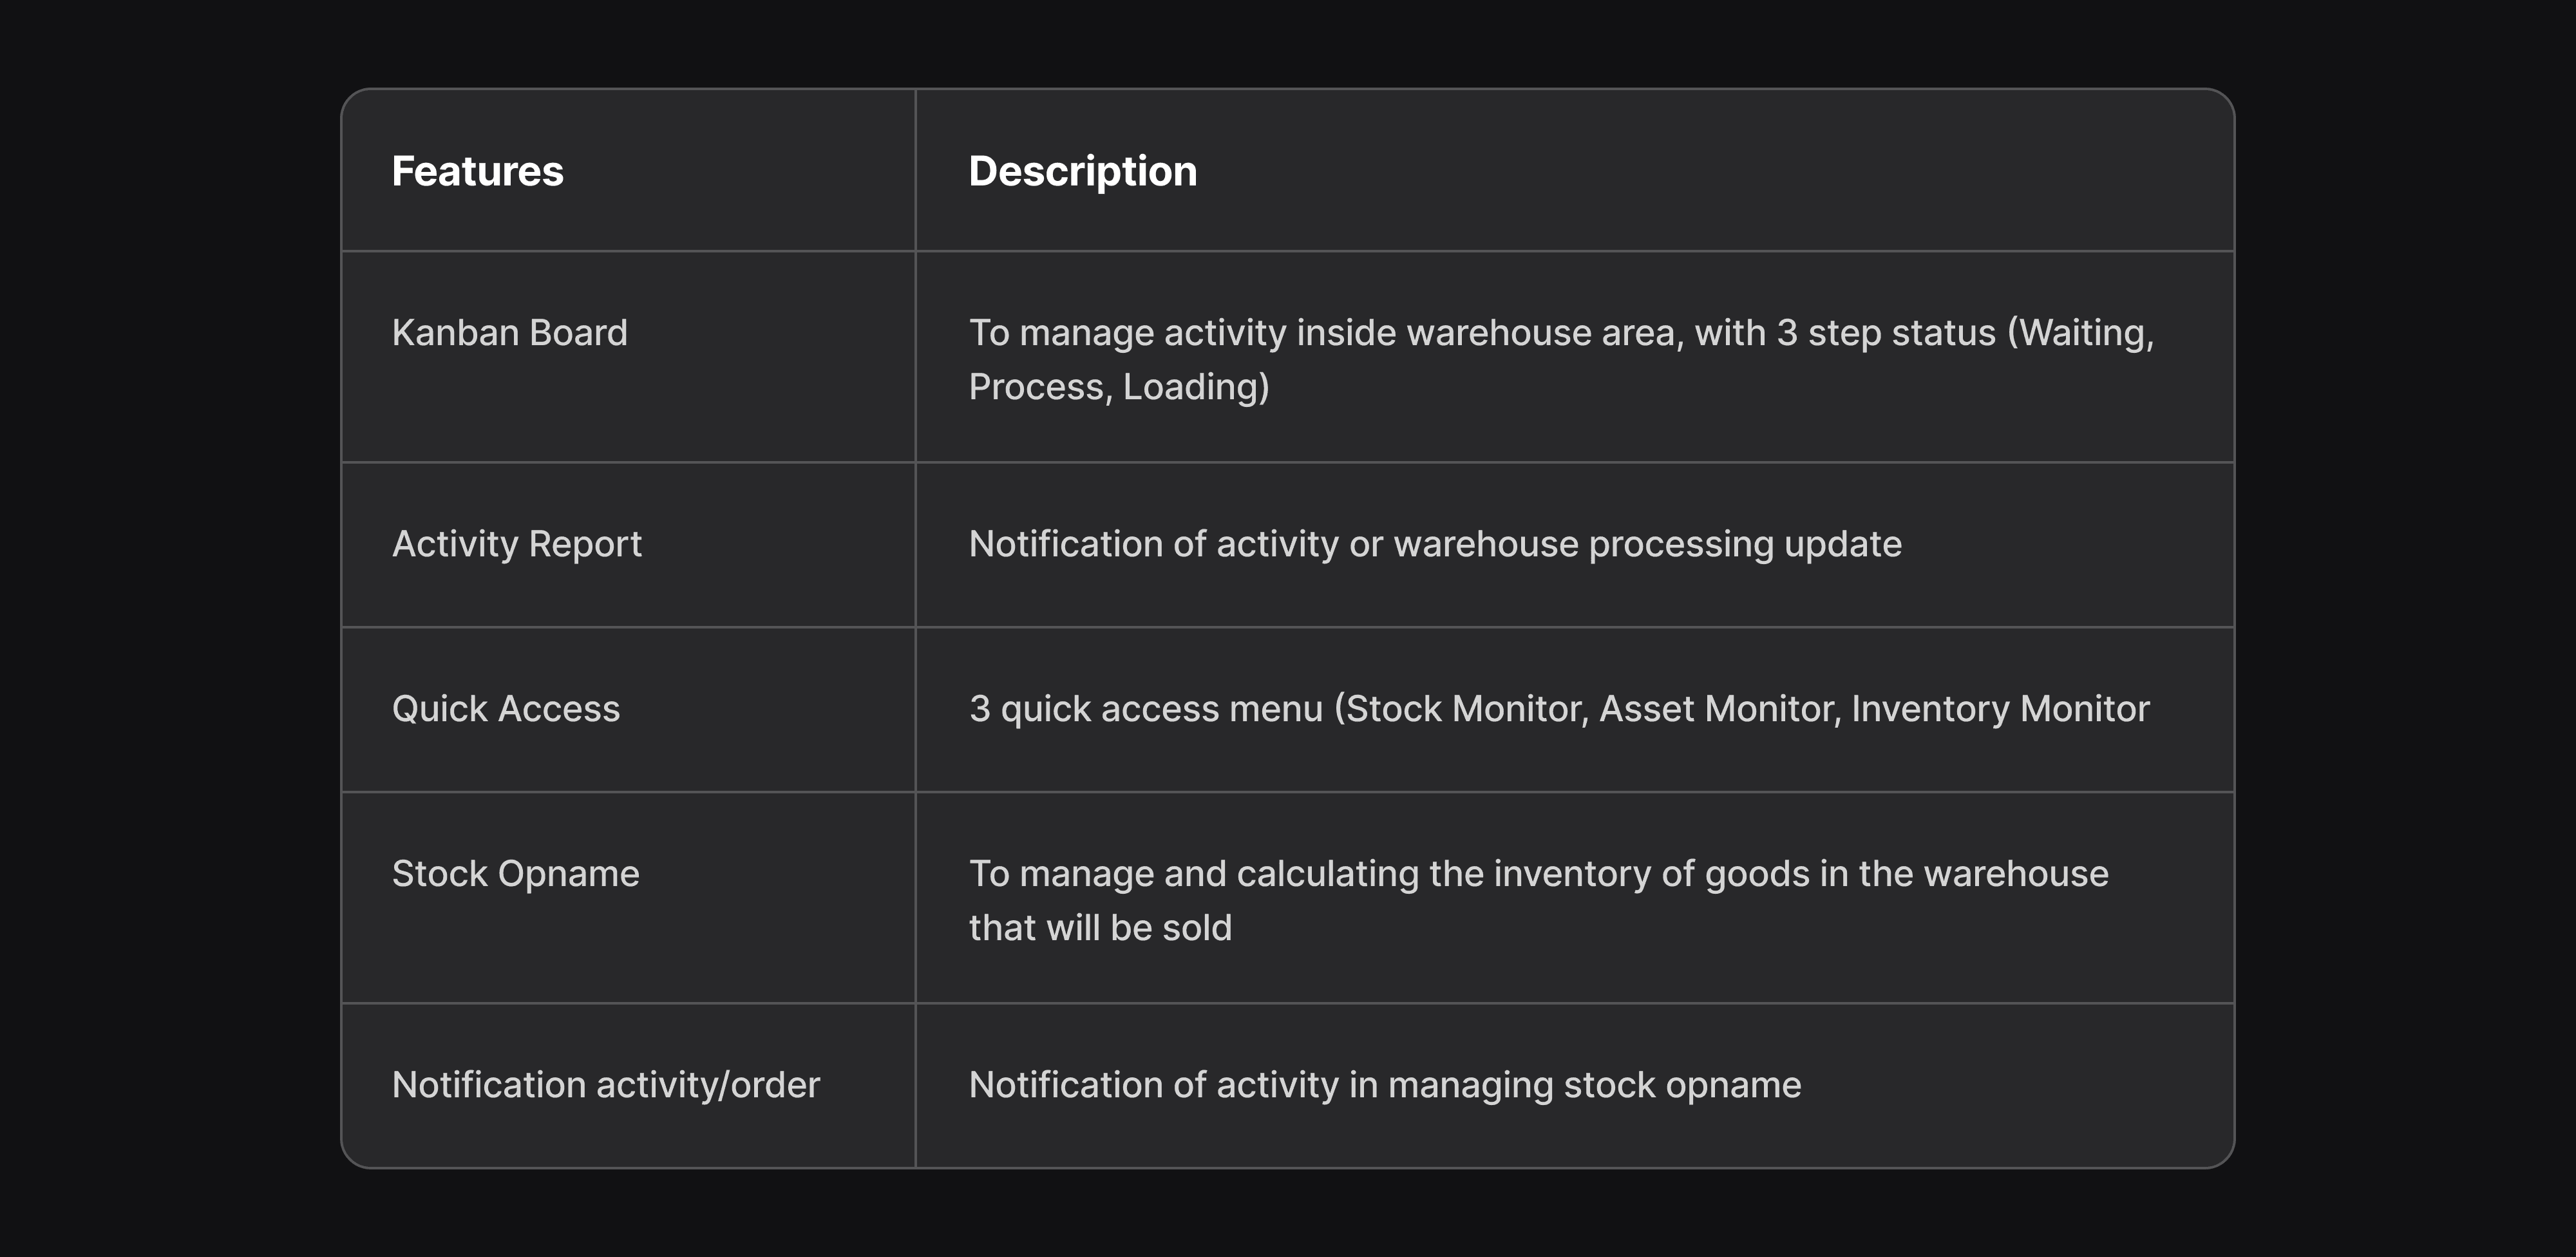Click the Description column header
The height and width of the screenshot is (1257, 2576).
(x=1082, y=171)
